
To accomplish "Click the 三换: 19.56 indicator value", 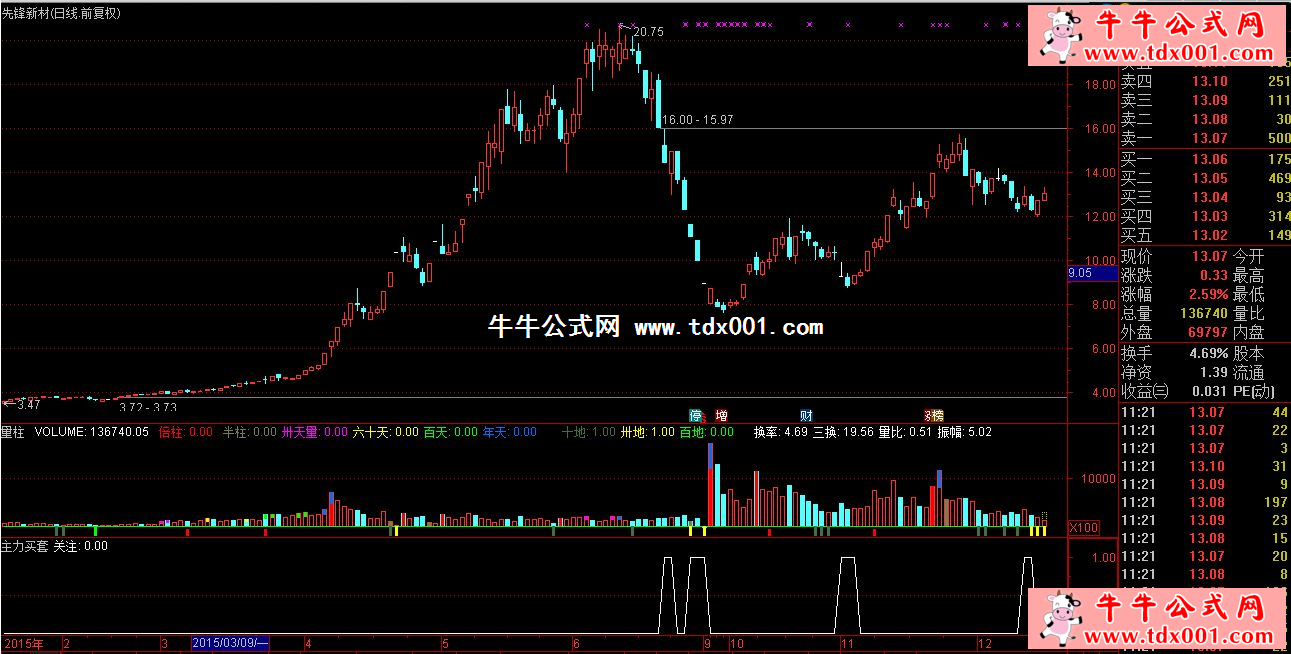I will tap(842, 432).
